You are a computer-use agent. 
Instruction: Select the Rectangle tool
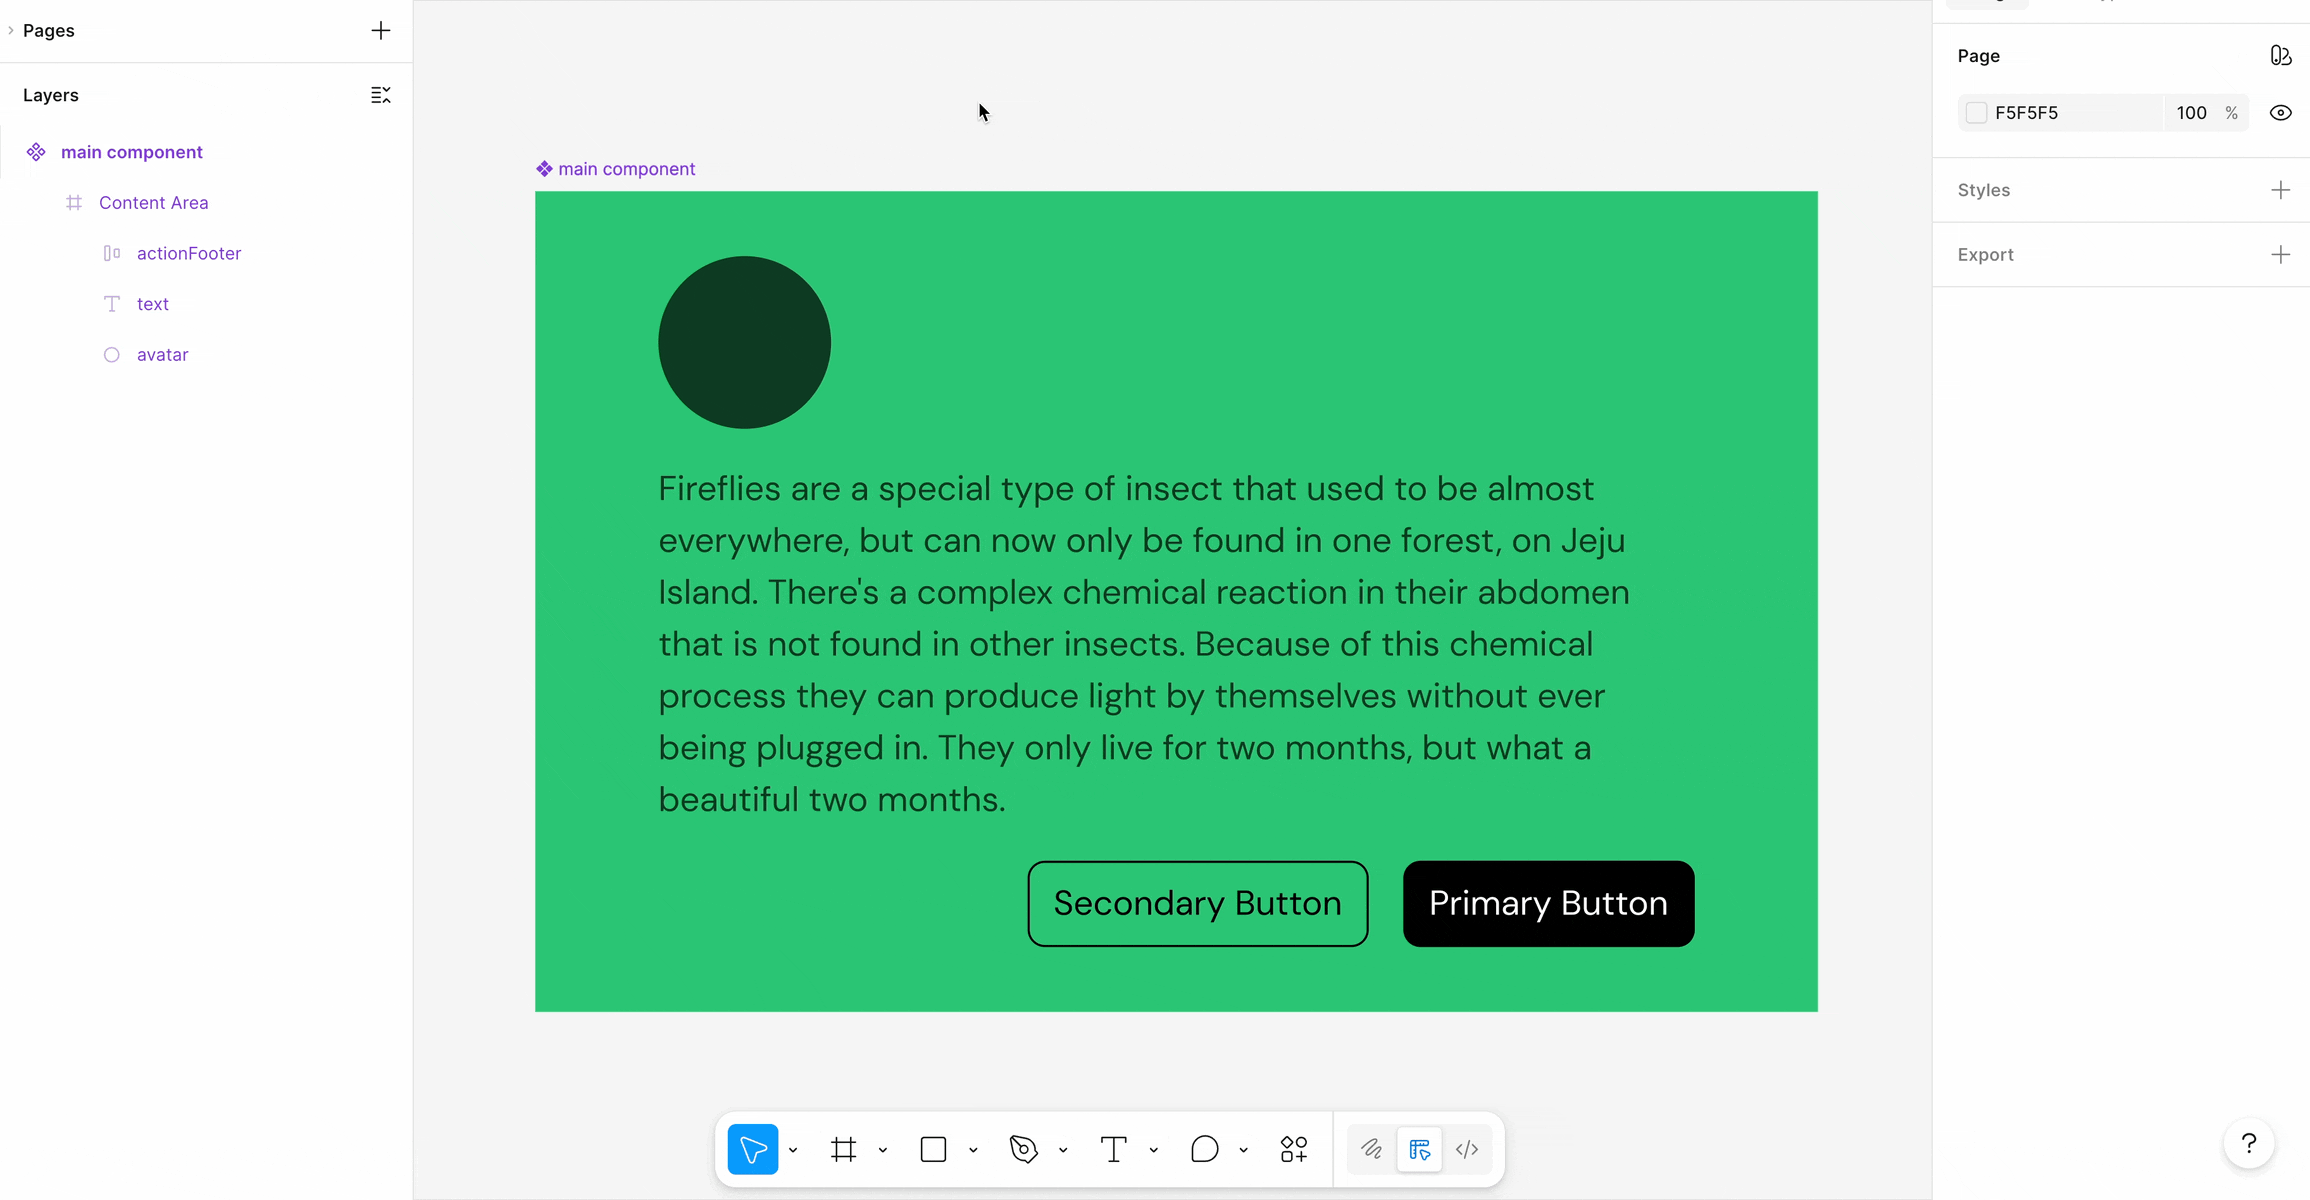coord(934,1149)
